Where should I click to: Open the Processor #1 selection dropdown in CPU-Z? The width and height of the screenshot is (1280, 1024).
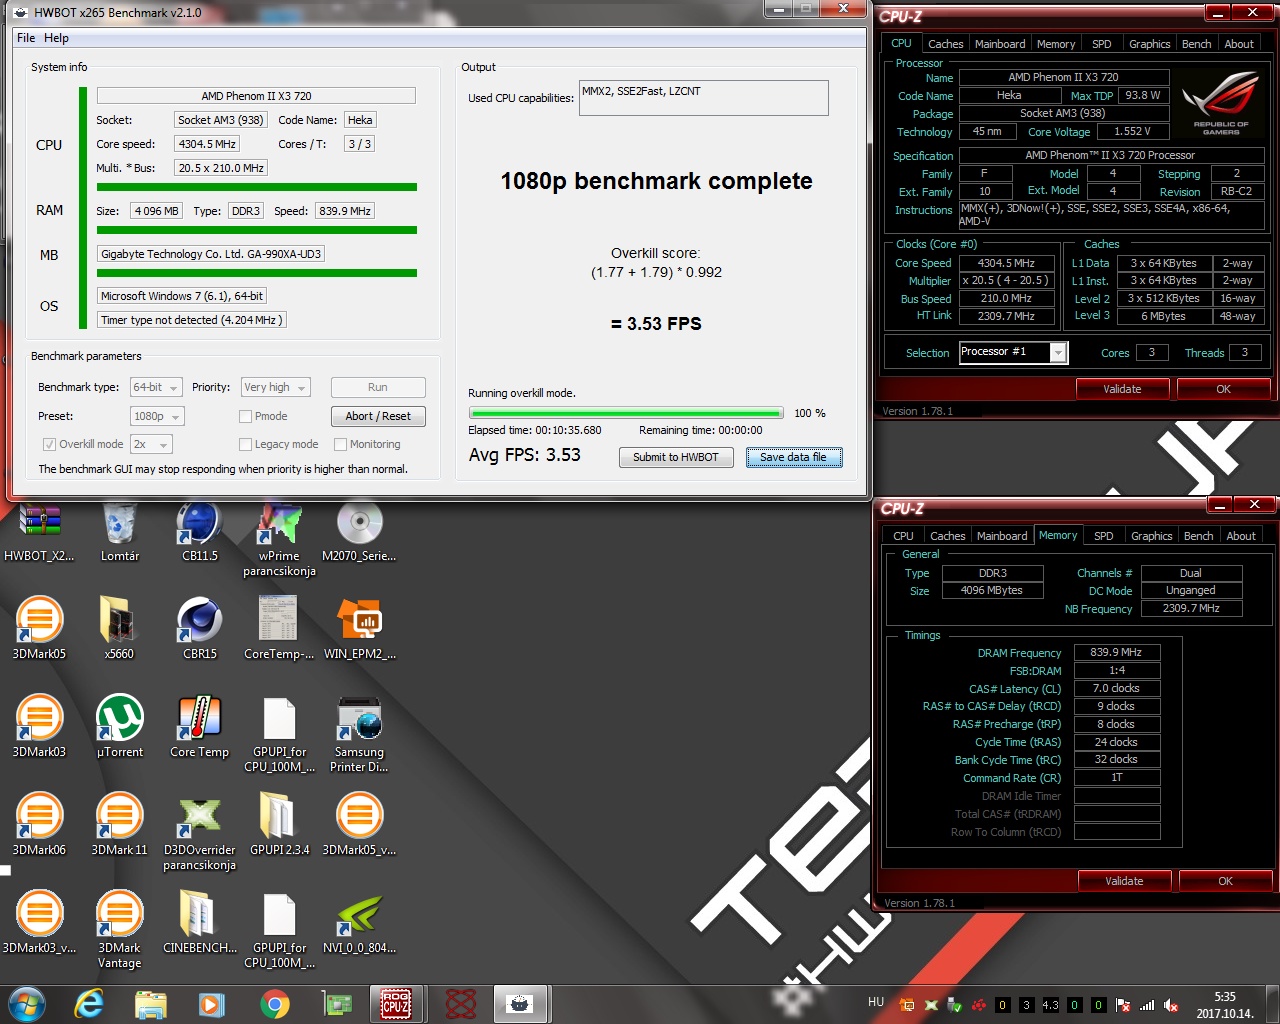point(1013,352)
